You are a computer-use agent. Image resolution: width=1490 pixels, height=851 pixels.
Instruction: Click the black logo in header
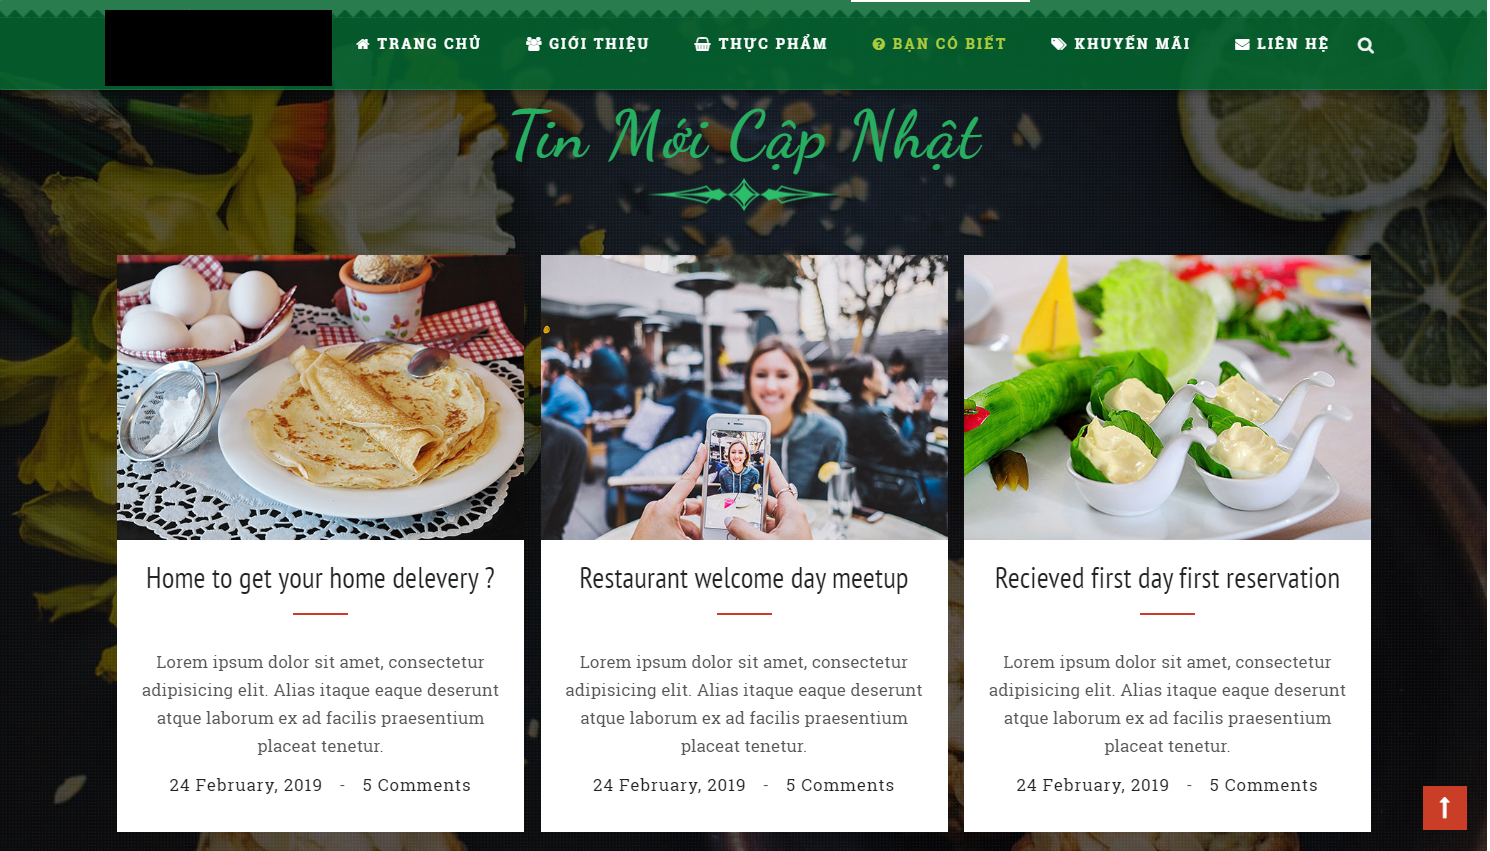coord(218,48)
